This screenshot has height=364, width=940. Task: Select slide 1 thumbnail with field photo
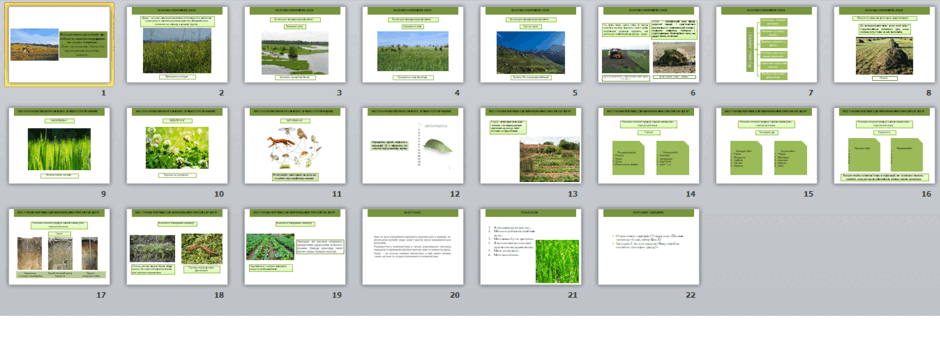[x=59, y=44]
